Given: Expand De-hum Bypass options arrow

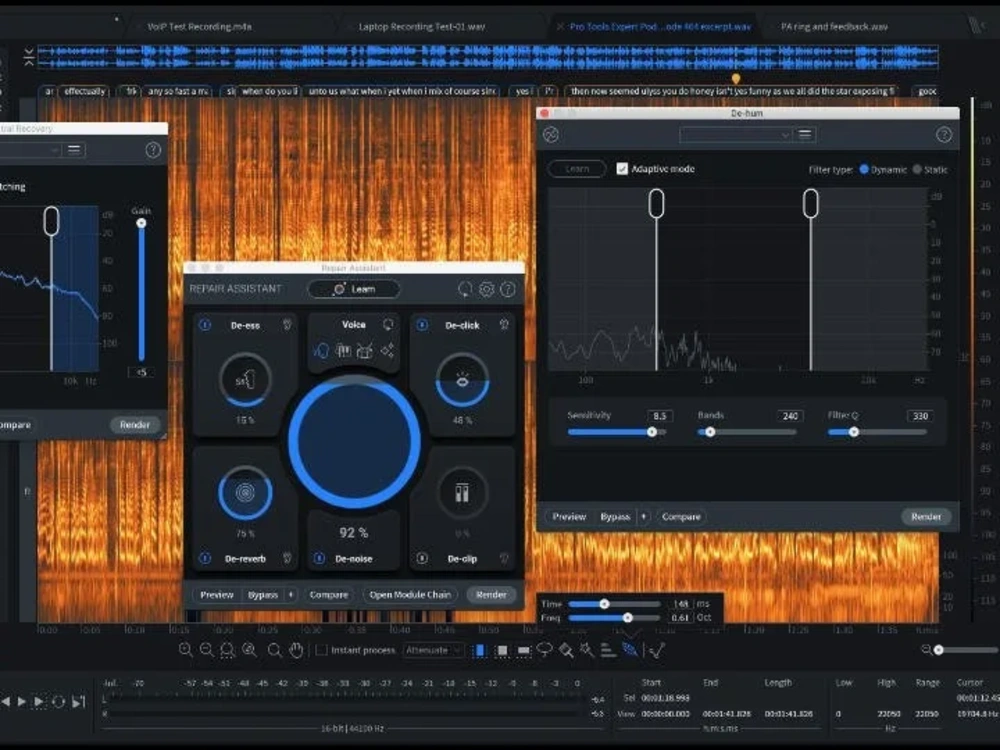Looking at the screenshot, I should pyautogui.click(x=643, y=517).
